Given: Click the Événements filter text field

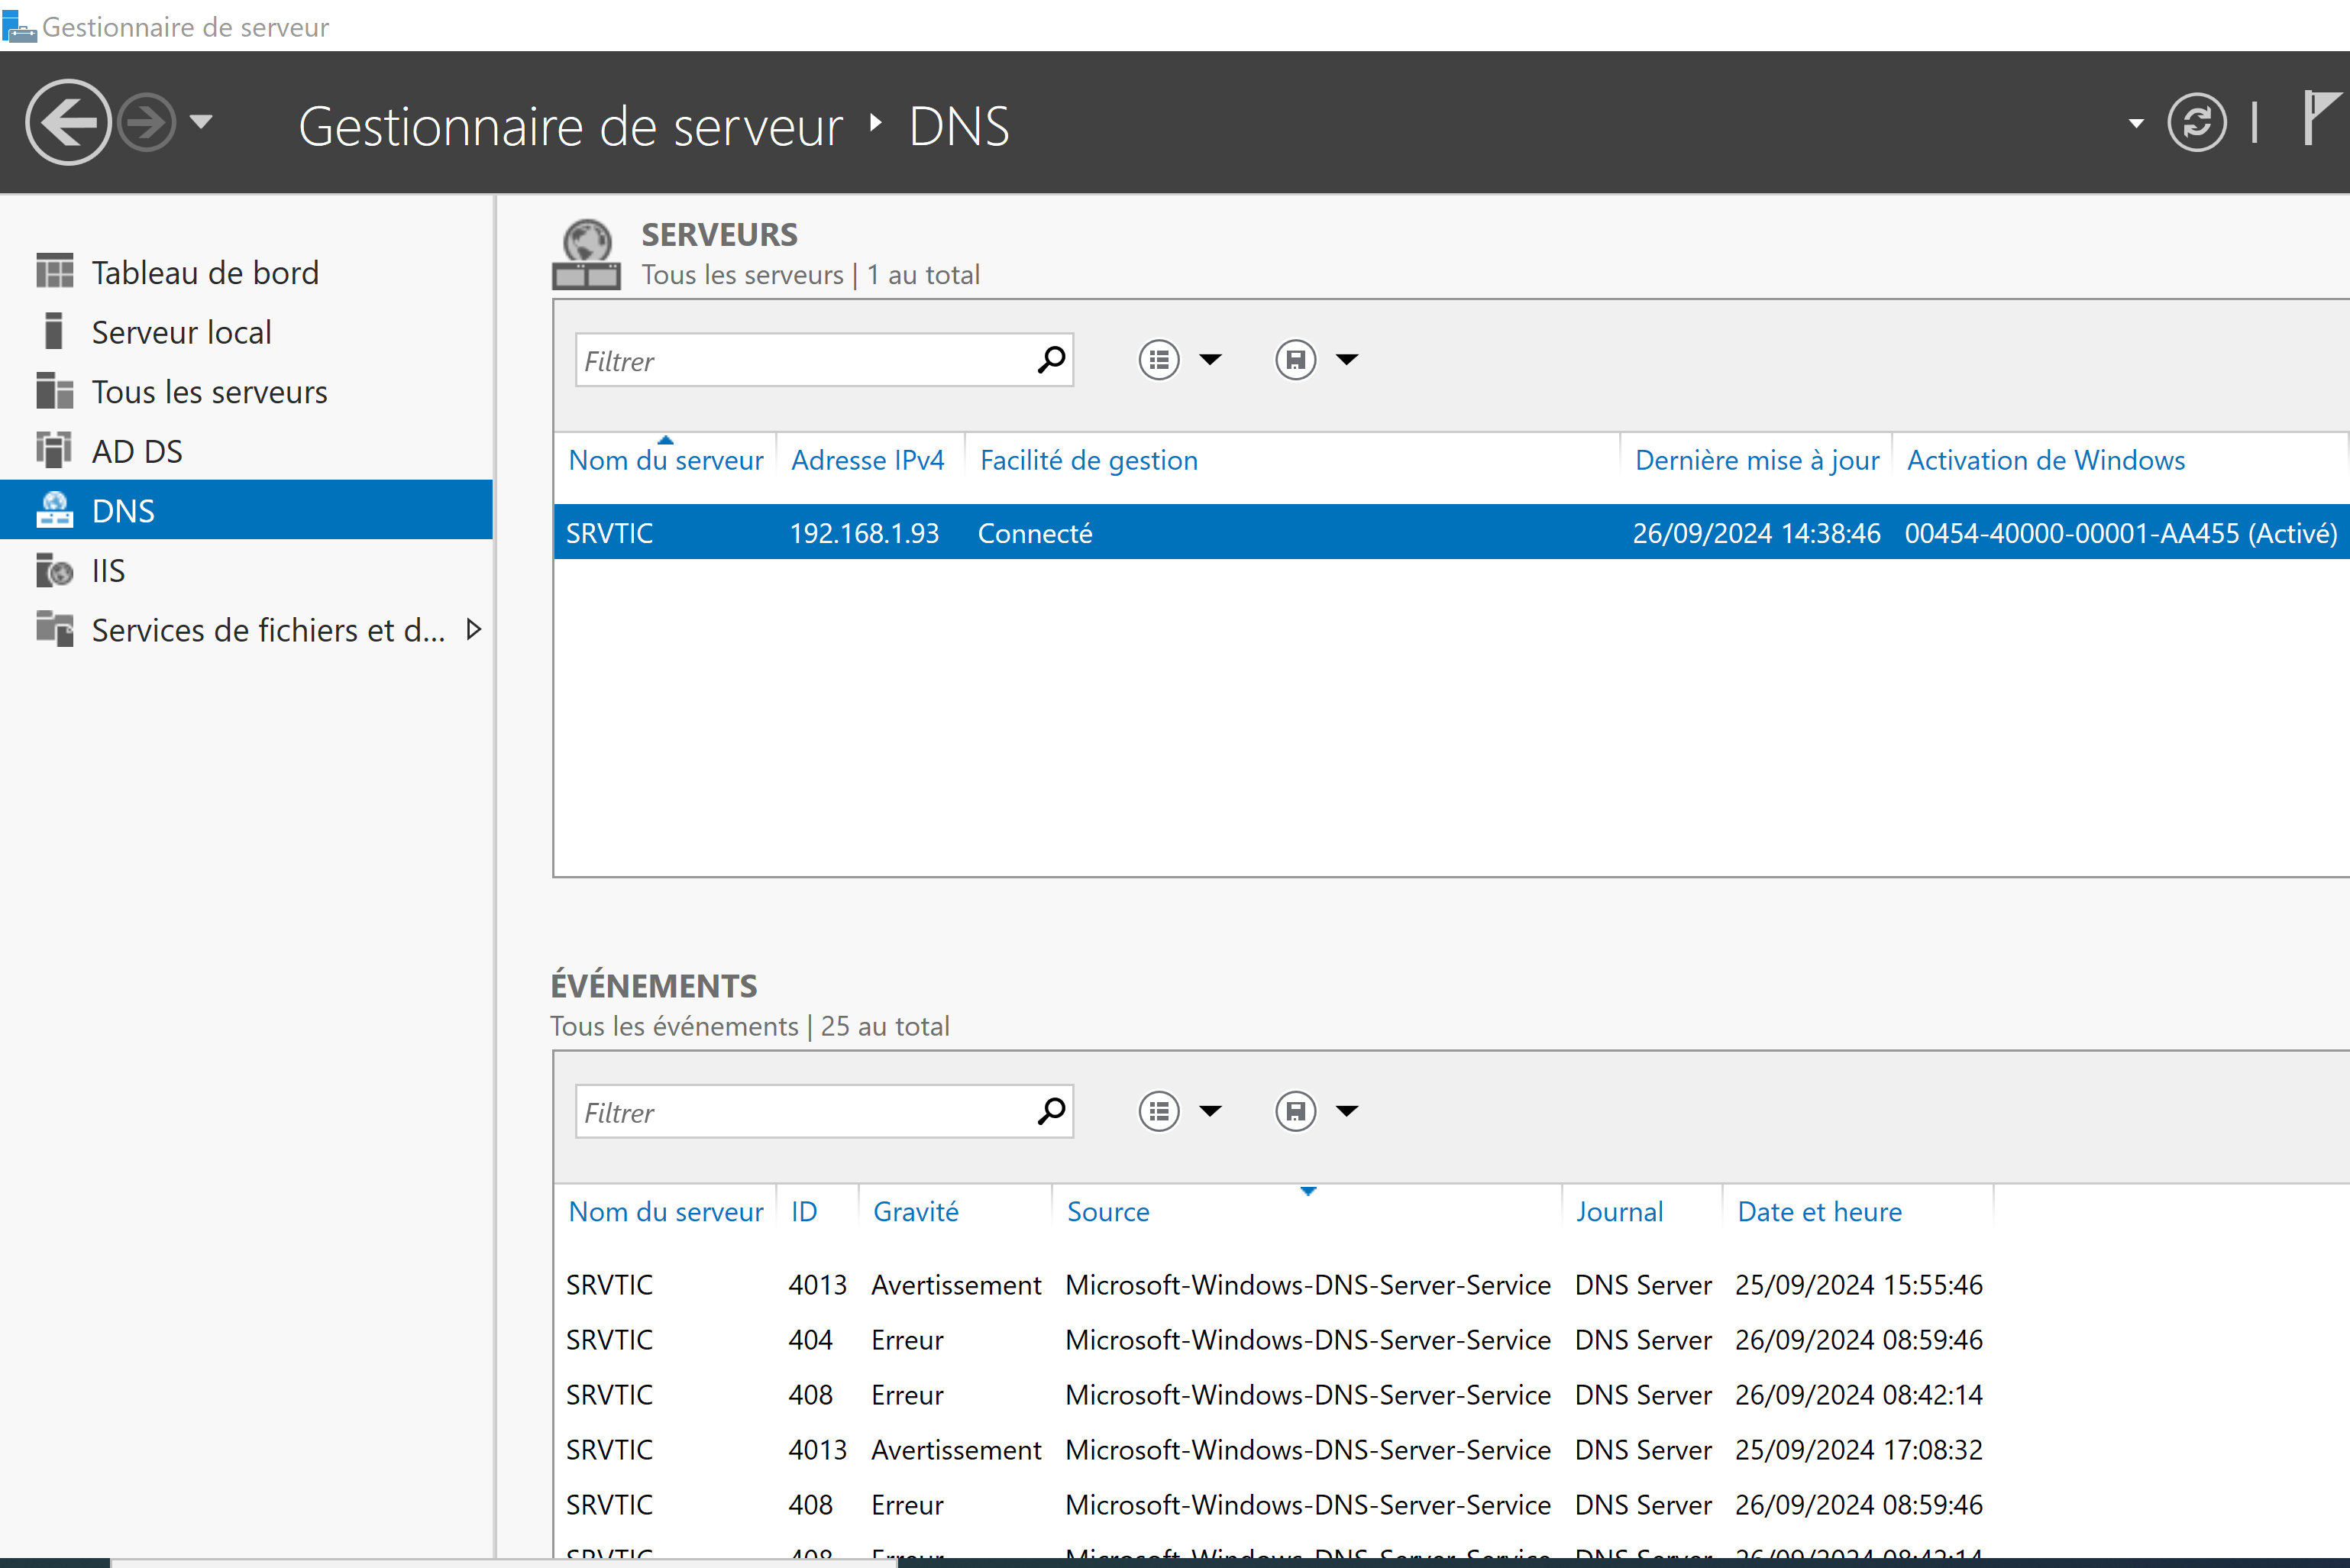Looking at the screenshot, I should click(x=805, y=1111).
